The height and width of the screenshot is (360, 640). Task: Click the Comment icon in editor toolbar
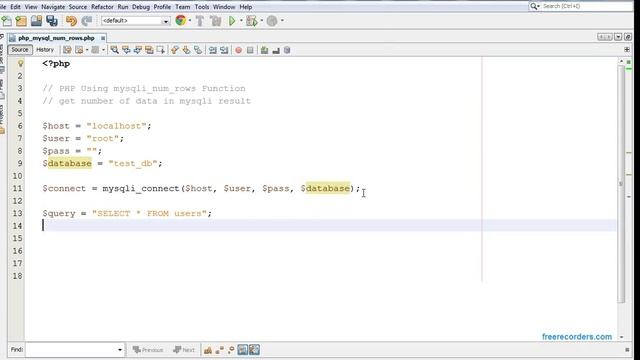264,50
